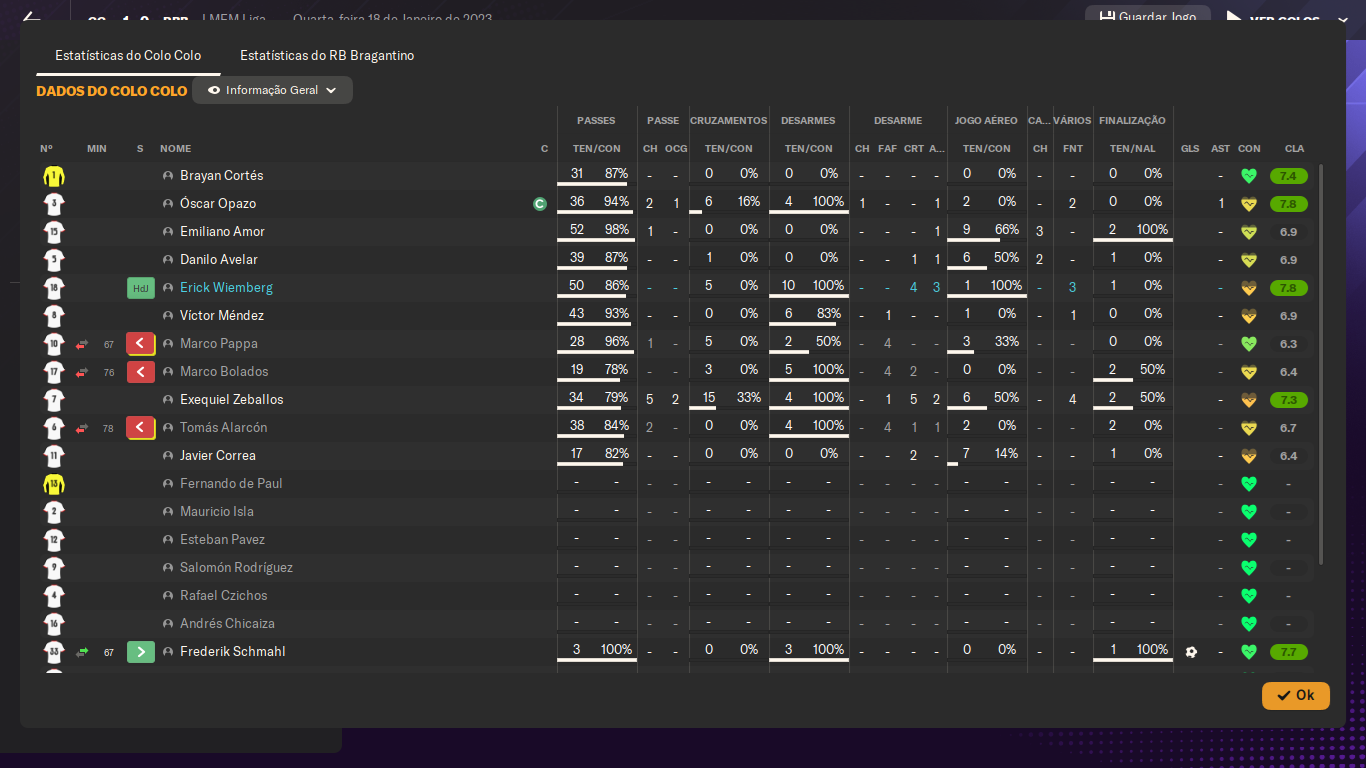Click condition heart icon for Exequiel Zeballos
1366x768 pixels.
click(1248, 400)
